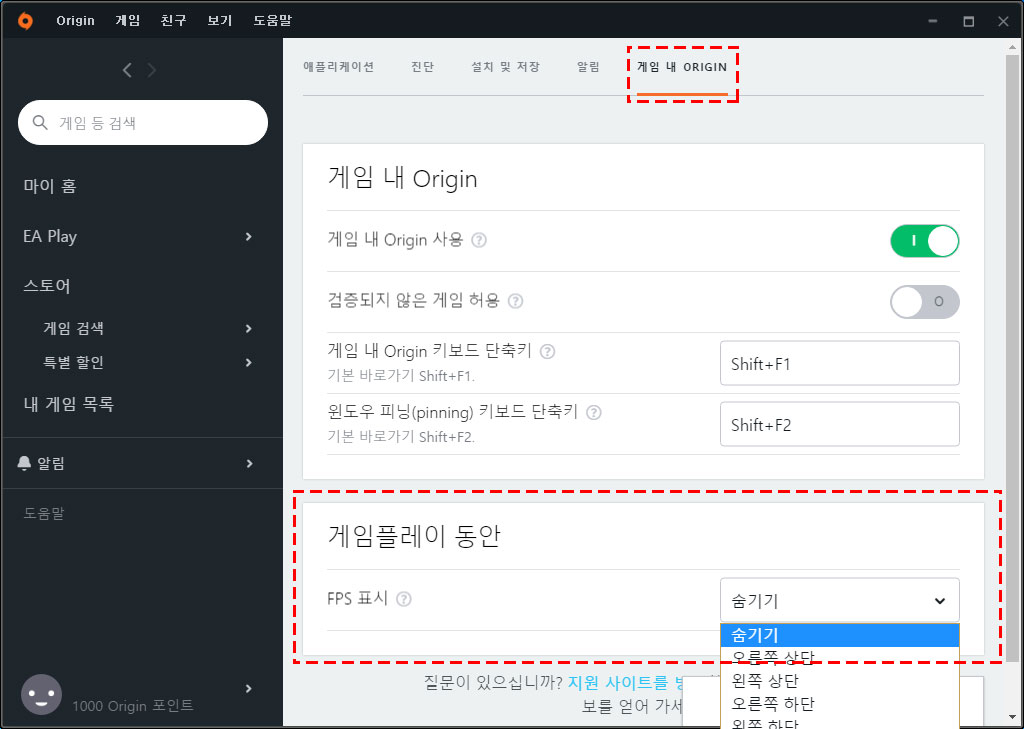Click the 기본 바로가기 Shift+F2. hint
Image resolution: width=1024 pixels, height=729 pixels.
coord(401,437)
